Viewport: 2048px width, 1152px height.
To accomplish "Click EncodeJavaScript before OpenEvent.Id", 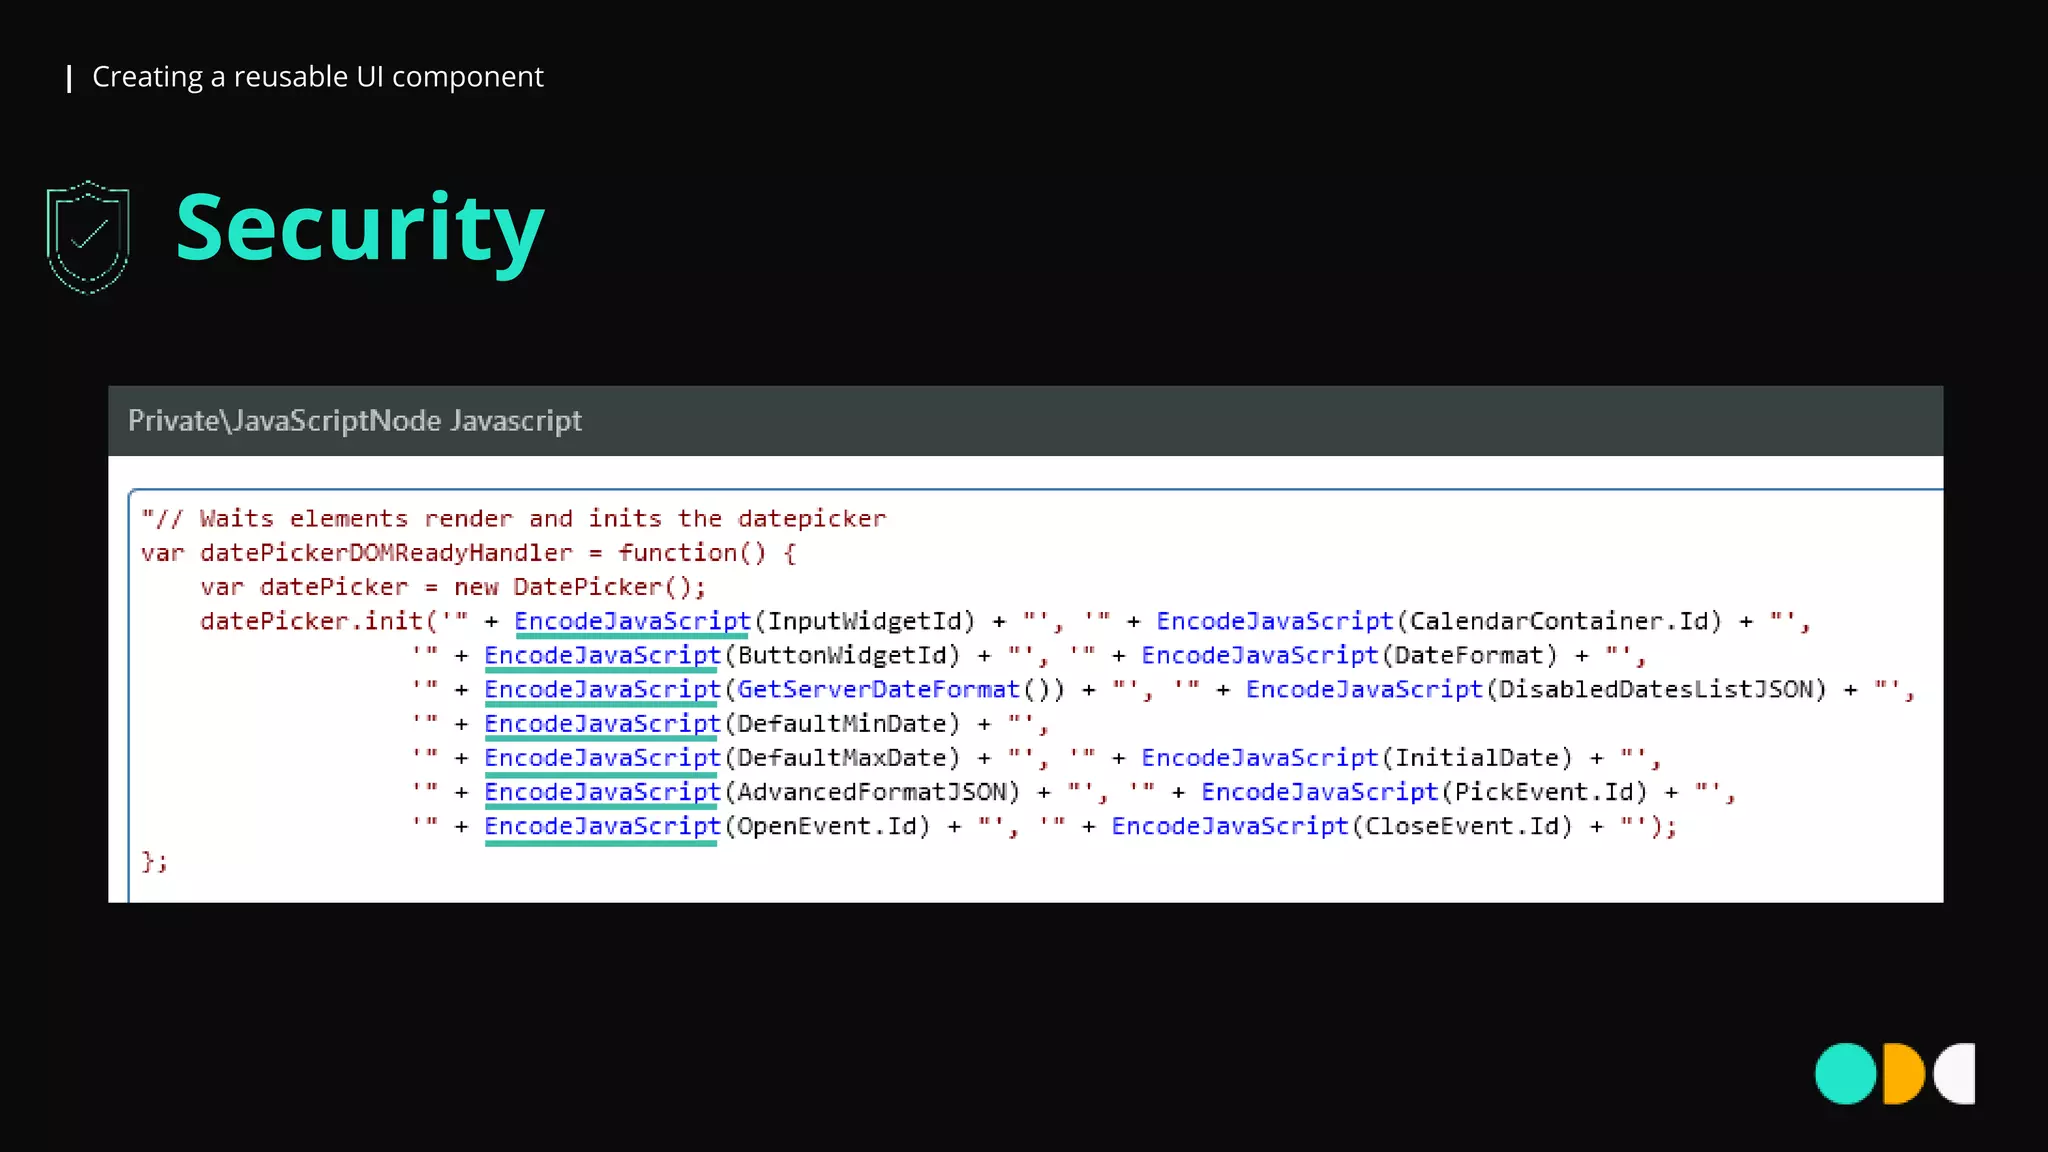I will point(602,826).
